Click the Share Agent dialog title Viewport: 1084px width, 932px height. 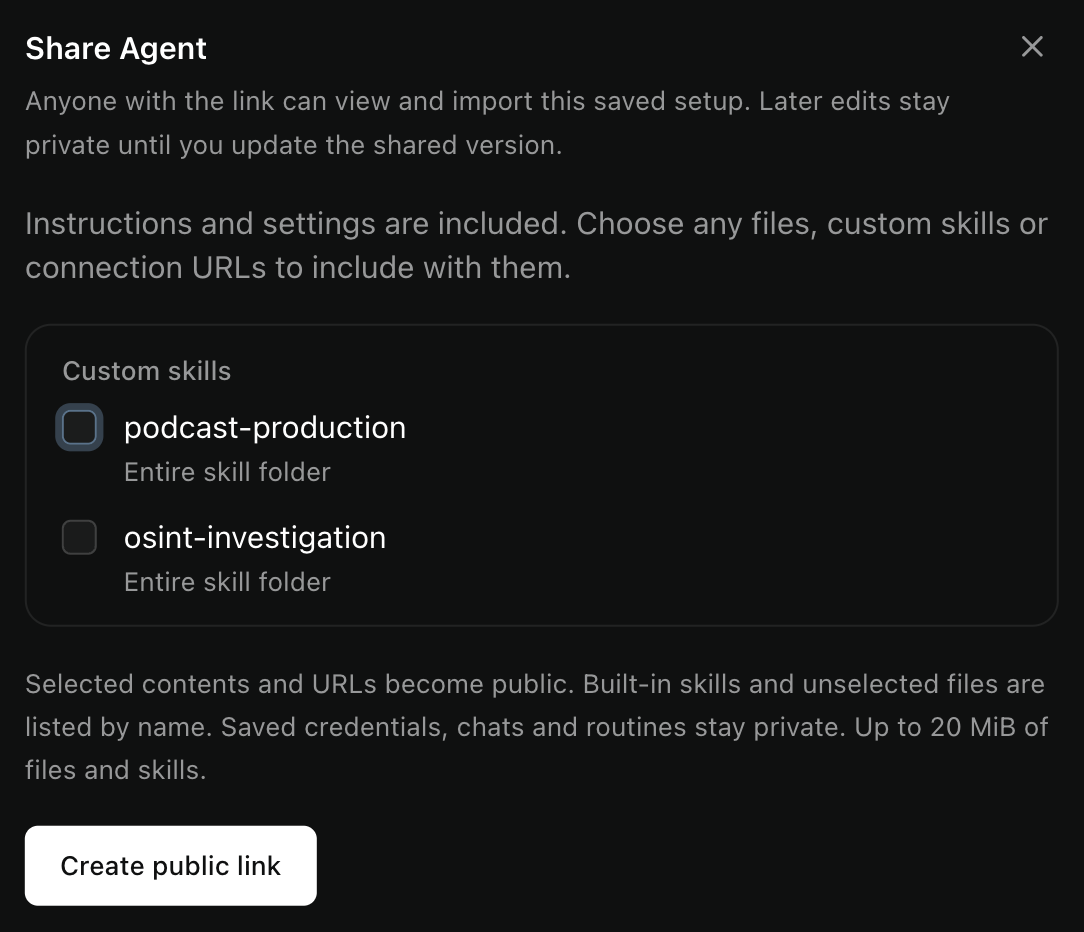point(116,48)
